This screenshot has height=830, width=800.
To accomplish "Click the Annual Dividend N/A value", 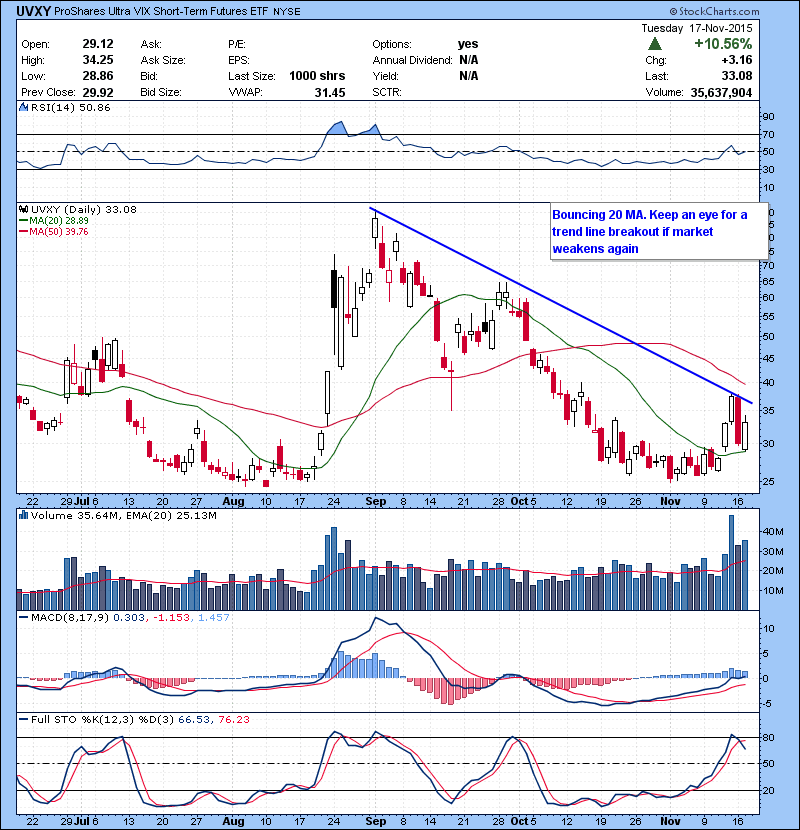I will [469, 60].
